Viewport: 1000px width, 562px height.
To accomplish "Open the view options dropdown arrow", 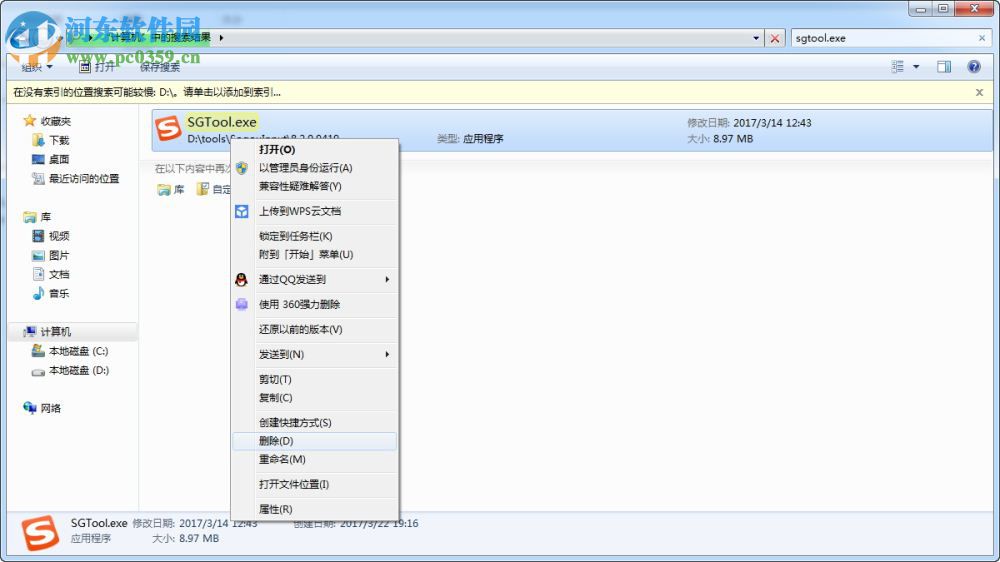I will tap(916, 66).
